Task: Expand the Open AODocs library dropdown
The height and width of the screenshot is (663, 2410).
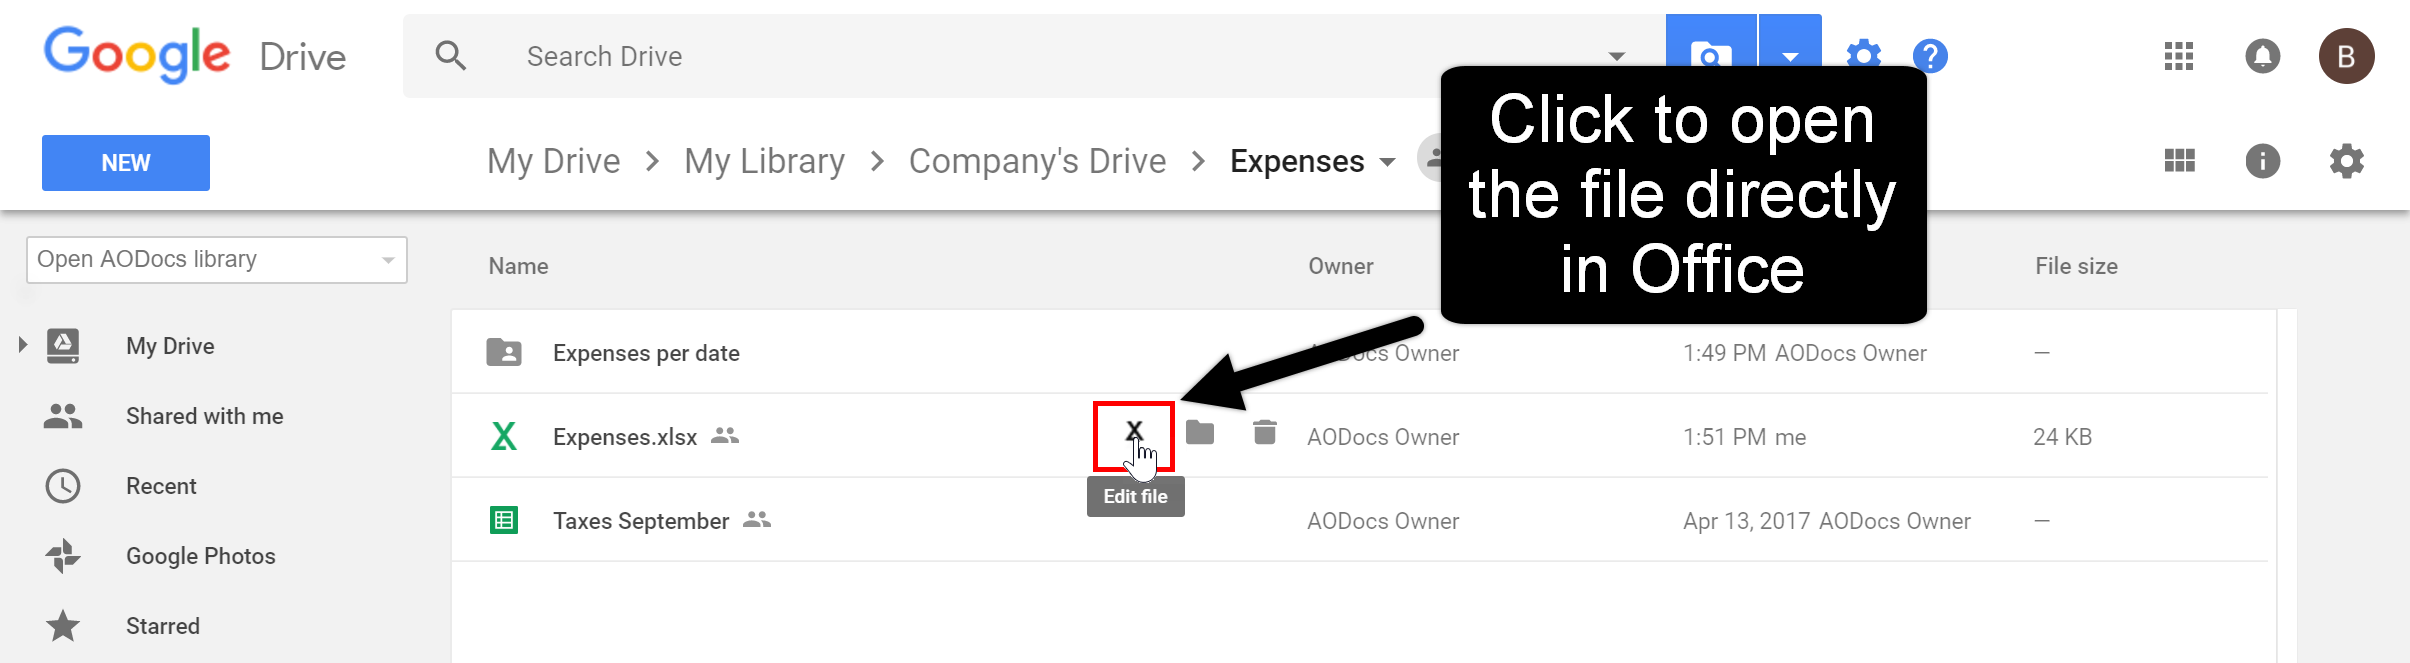Action: pos(217,260)
